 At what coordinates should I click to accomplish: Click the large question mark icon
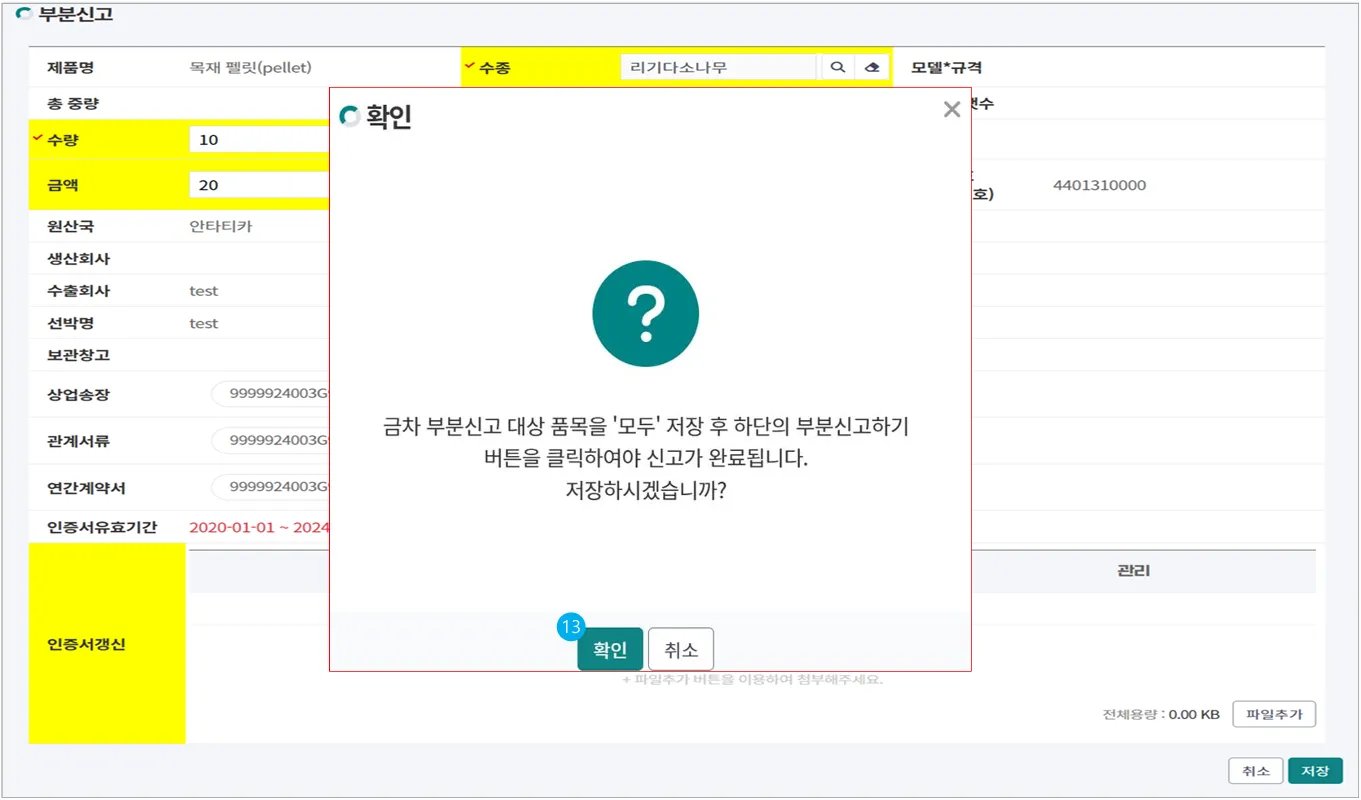pos(645,314)
